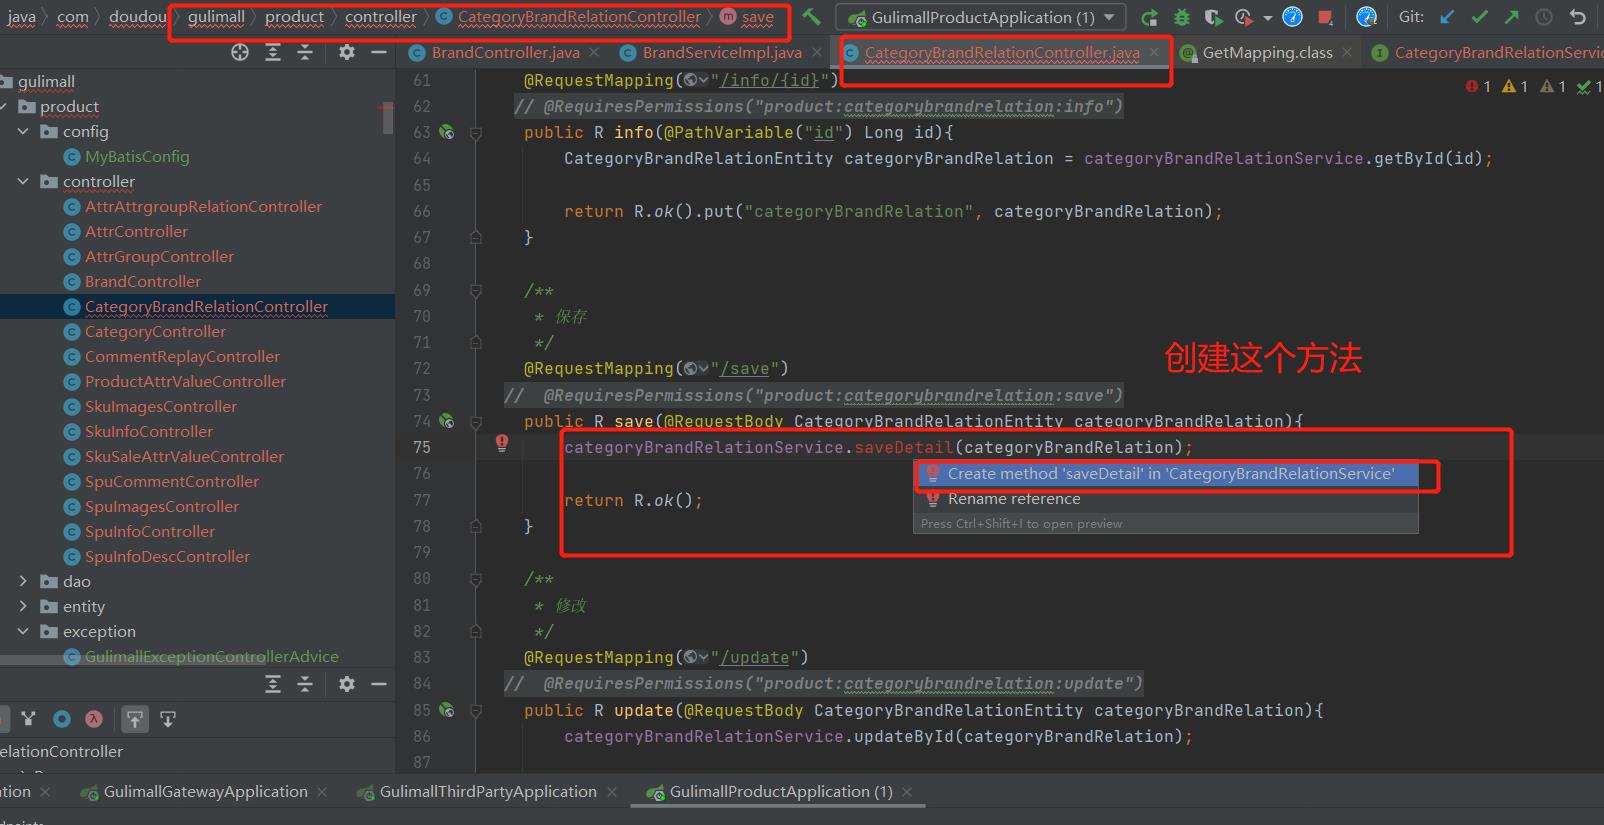Click the errors count indicator in the editor corner

pyautogui.click(x=1478, y=87)
